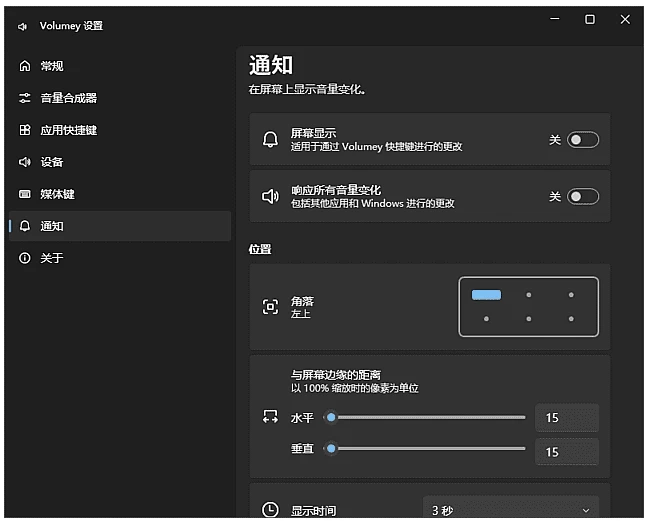Click the 垂直 vertical distance slider thumb
This screenshot has height=521, width=647.
[331, 449]
